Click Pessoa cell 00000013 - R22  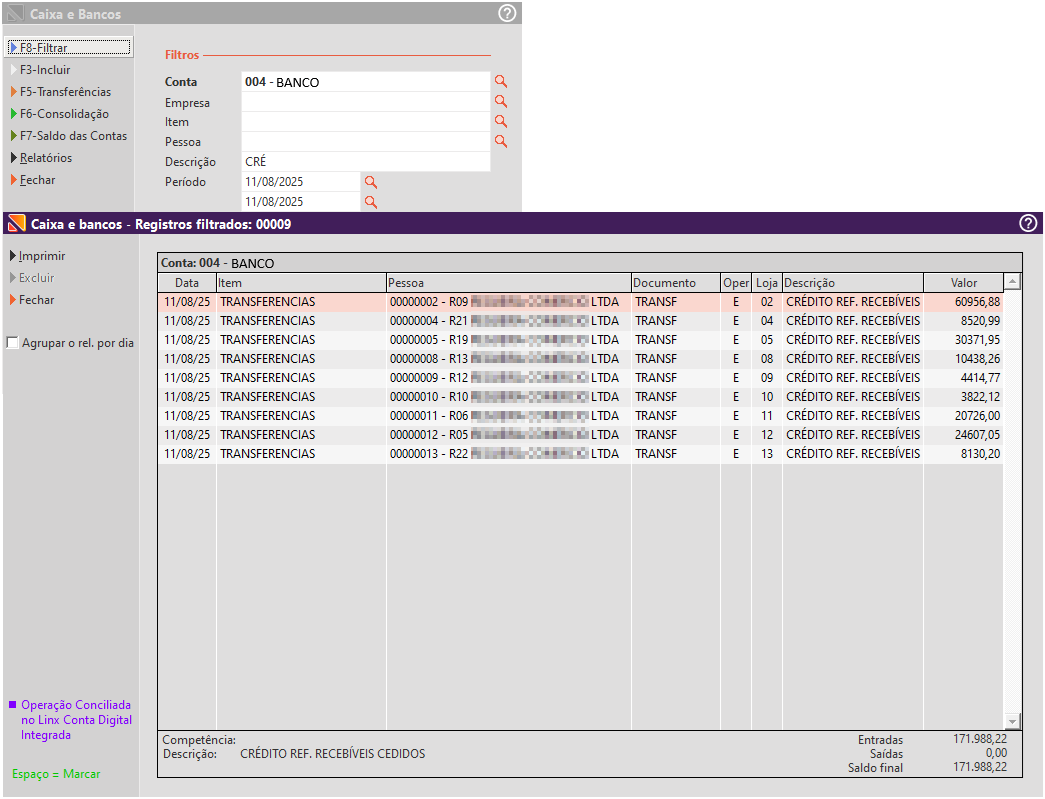point(509,454)
